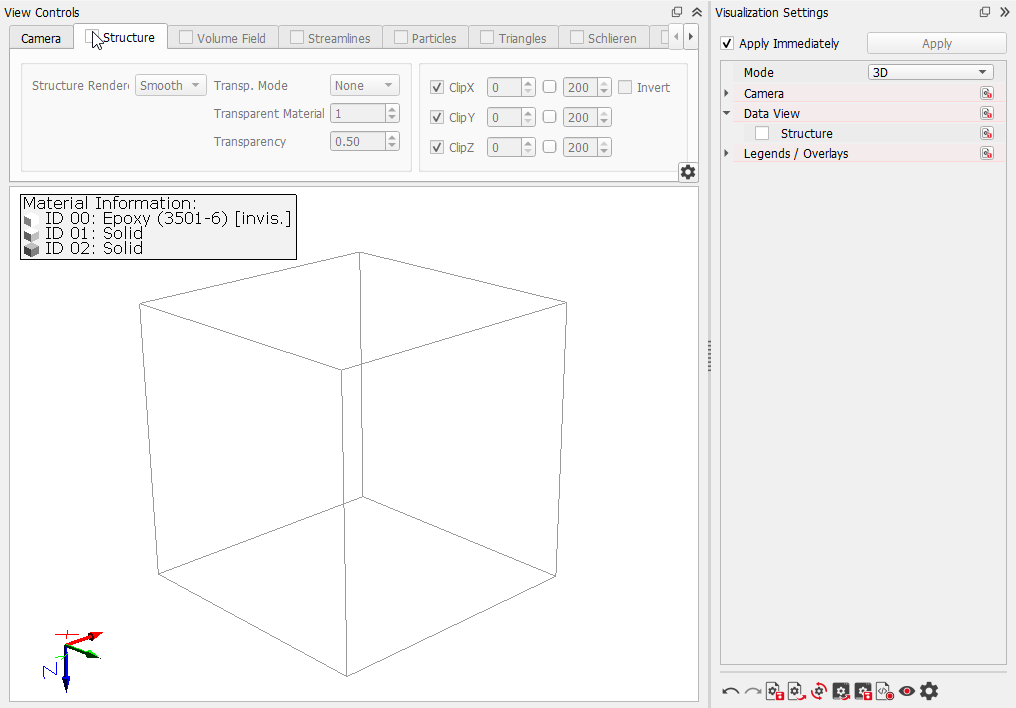Save visualization settings to file

tap(774, 691)
